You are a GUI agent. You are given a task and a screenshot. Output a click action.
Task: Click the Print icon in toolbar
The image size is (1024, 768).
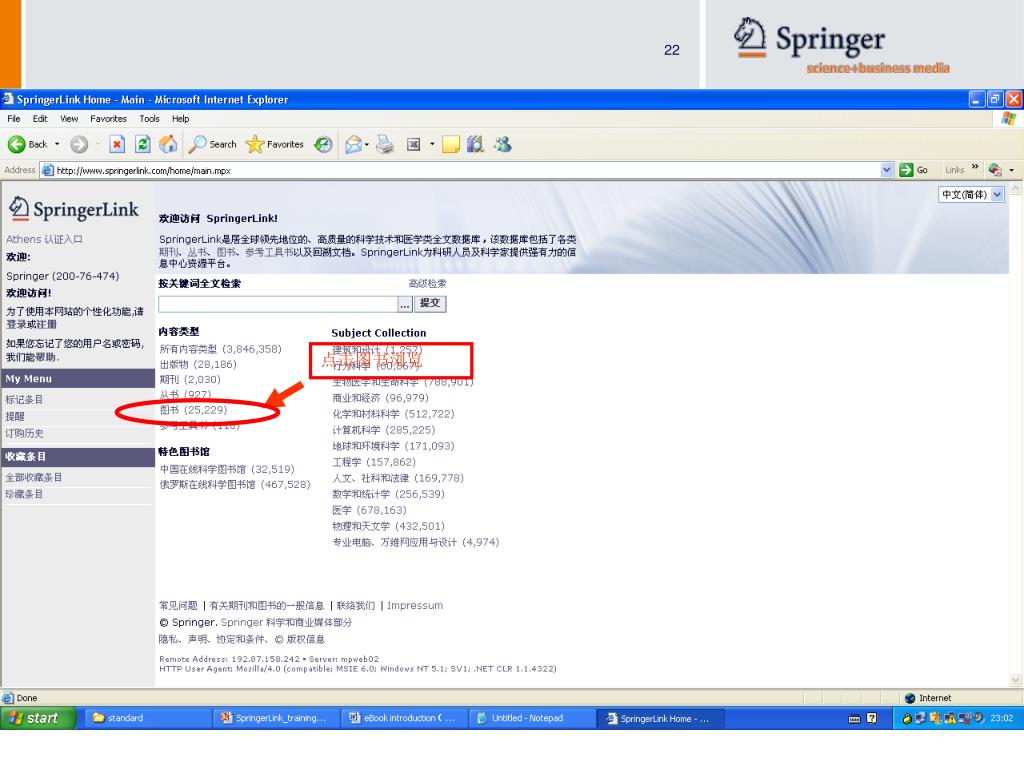coord(385,144)
